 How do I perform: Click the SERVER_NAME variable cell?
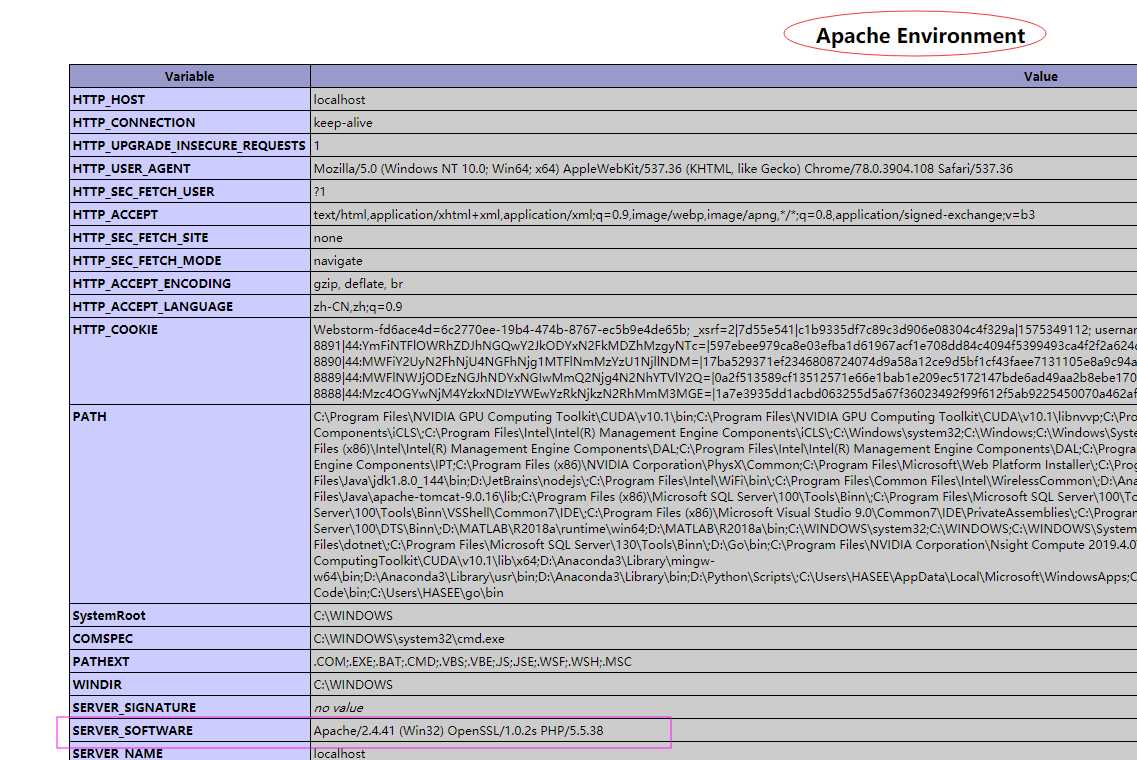(x=189, y=752)
